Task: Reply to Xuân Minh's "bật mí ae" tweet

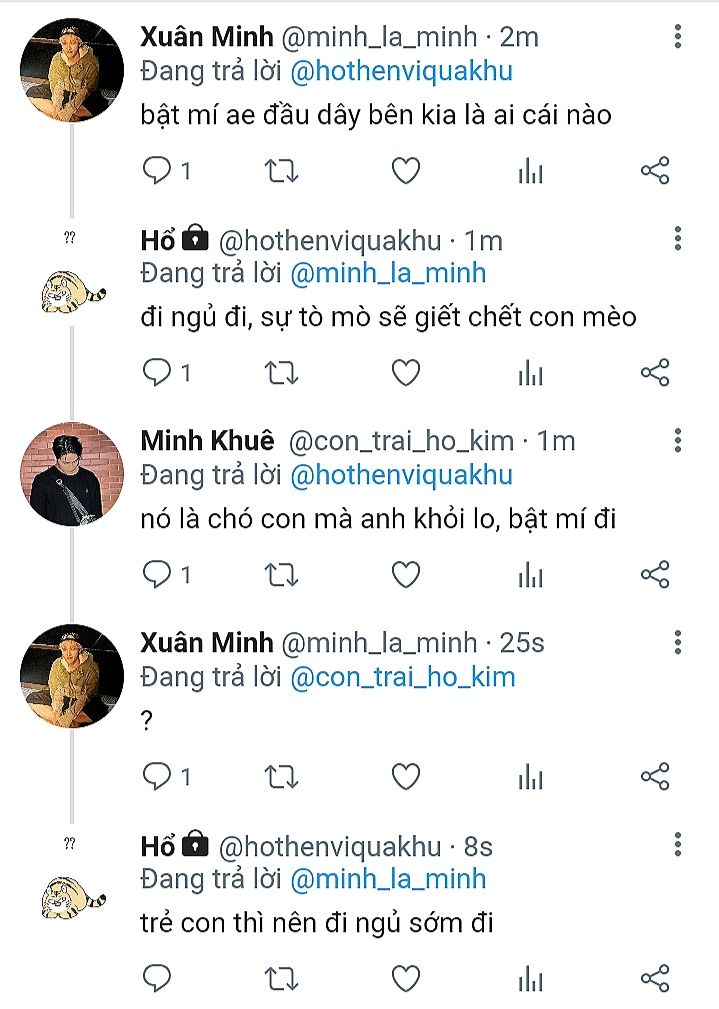Action: click(x=157, y=172)
